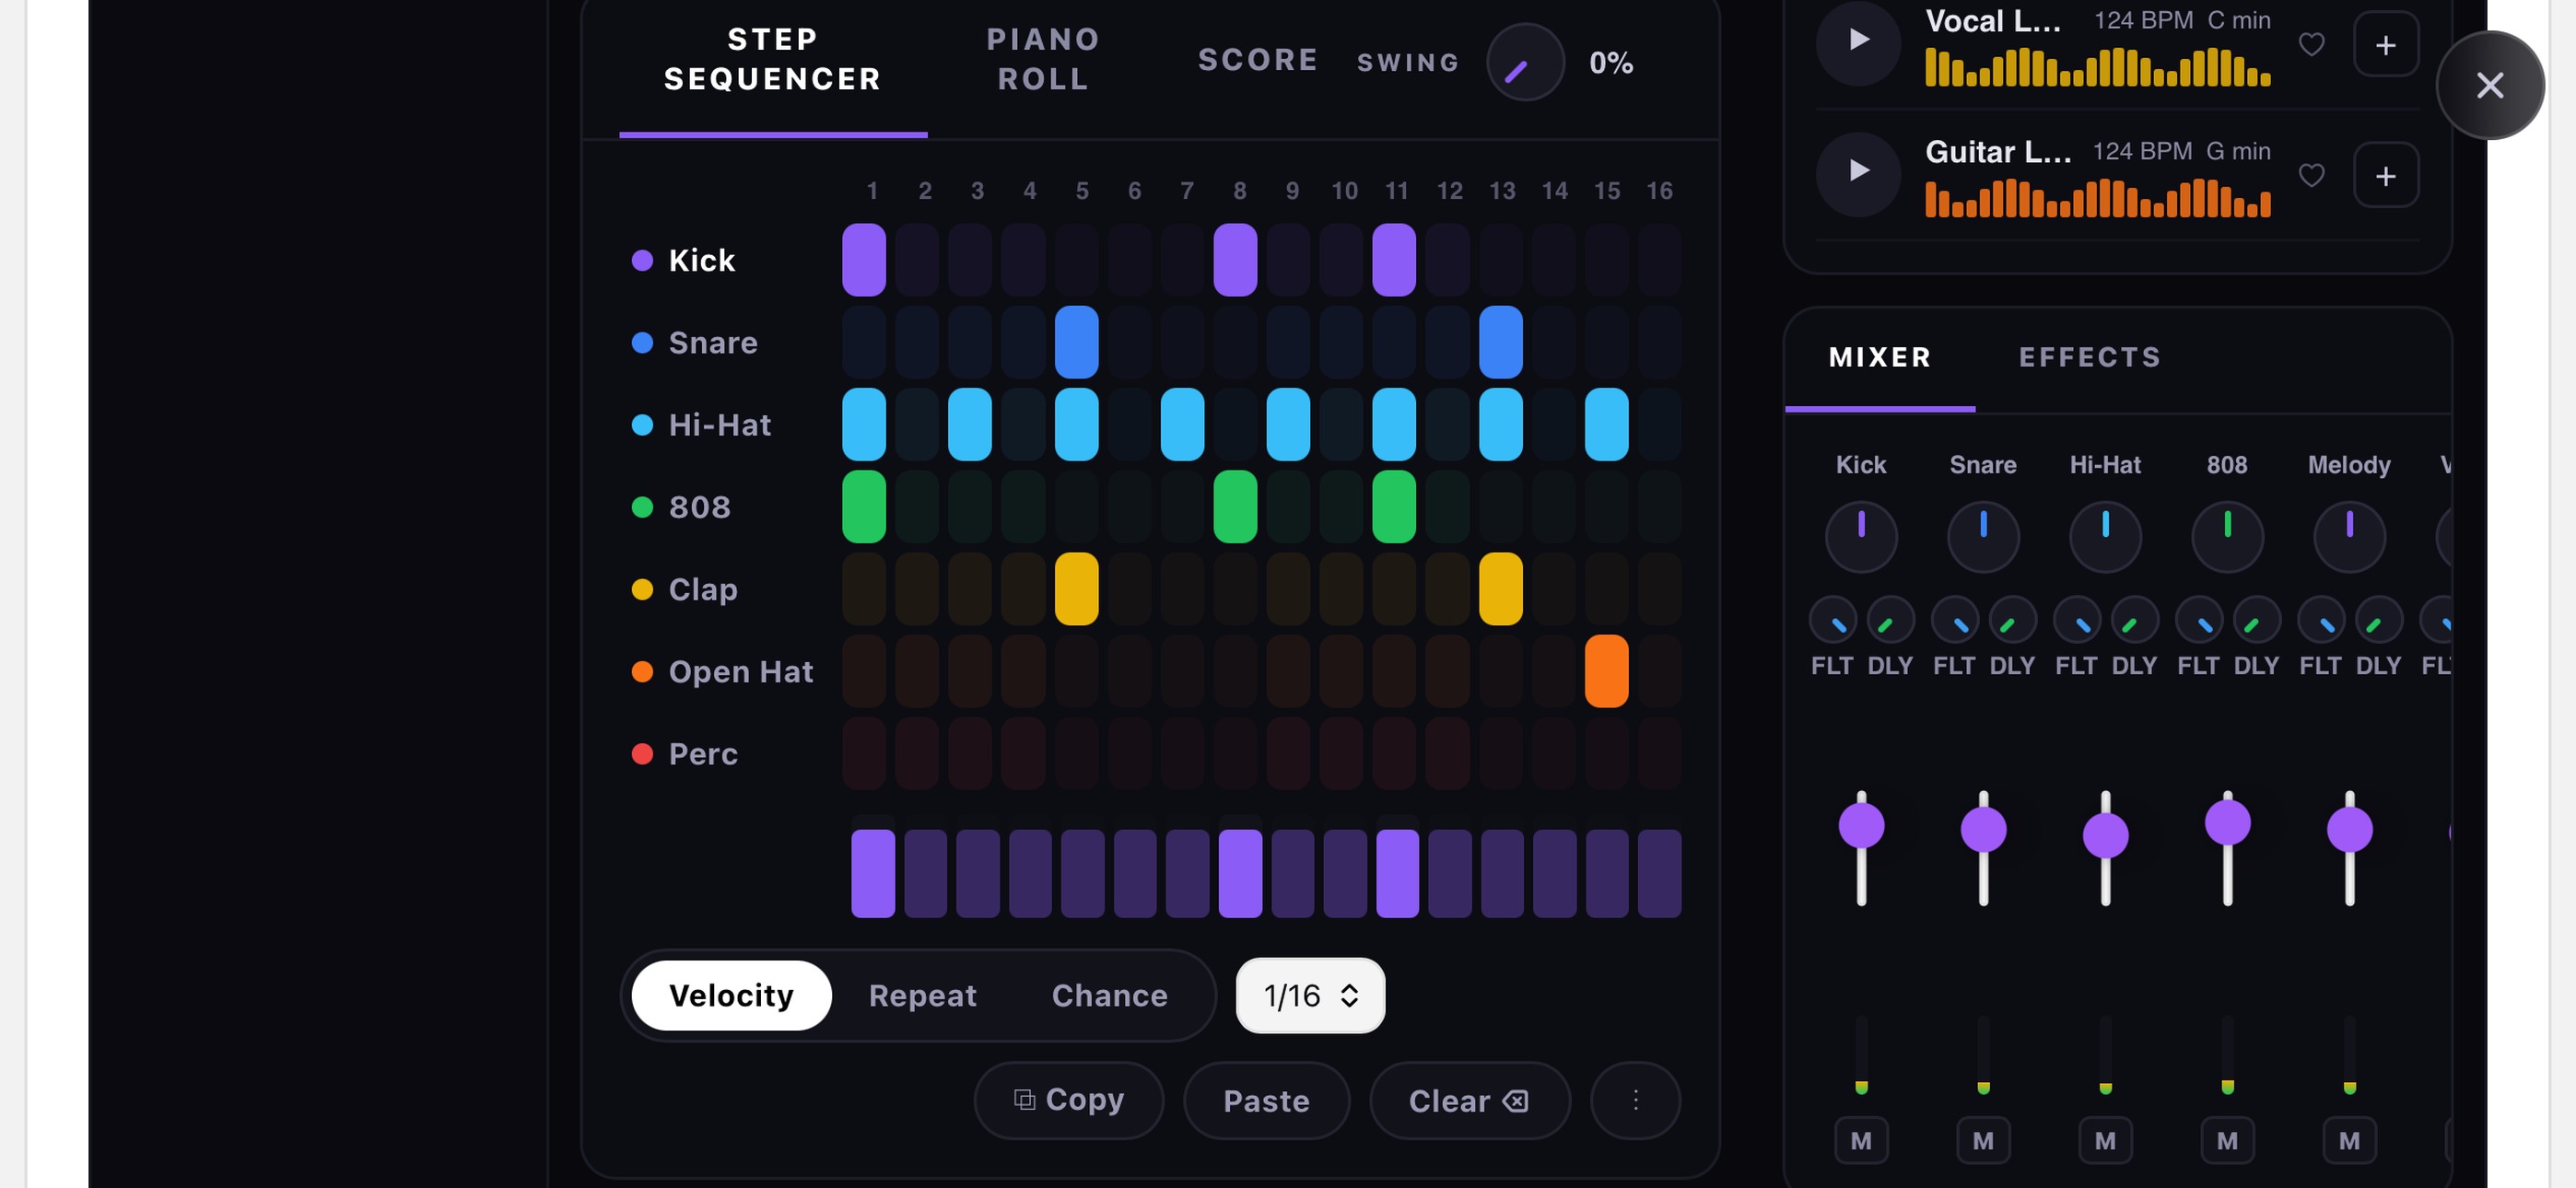Image resolution: width=2576 pixels, height=1188 pixels.
Task: Adjust the 808 pan knob in mixer
Action: tap(2227, 536)
